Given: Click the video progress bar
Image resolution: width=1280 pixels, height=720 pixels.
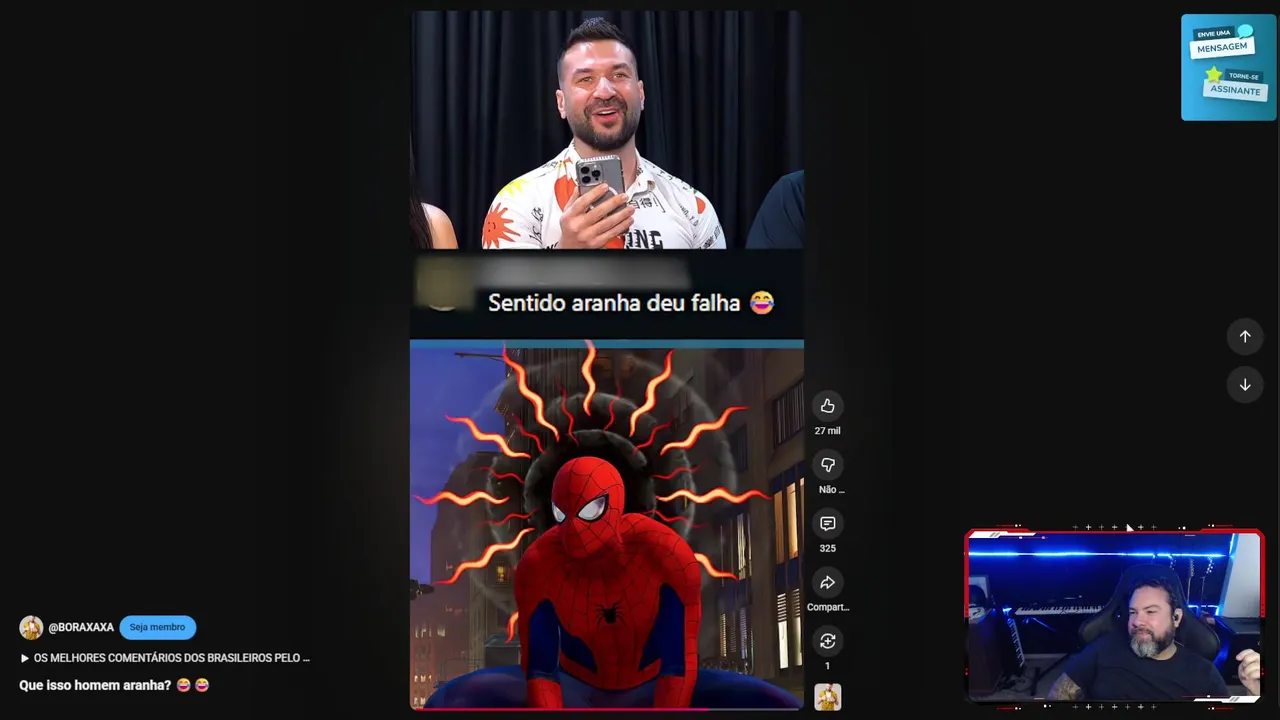Looking at the screenshot, I should [x=606, y=708].
